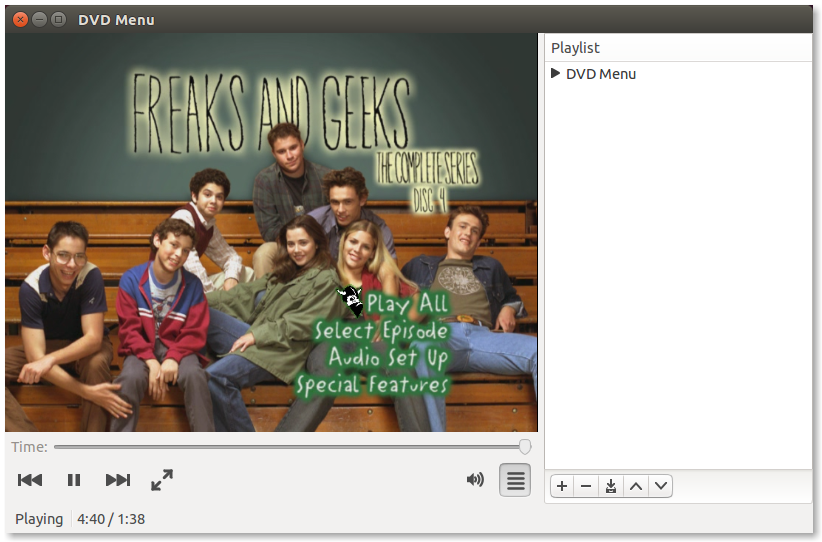Screen dimensions: 822x542
Task: Click the 4:40 / 1:38 time readout
Action: [x=111, y=519]
